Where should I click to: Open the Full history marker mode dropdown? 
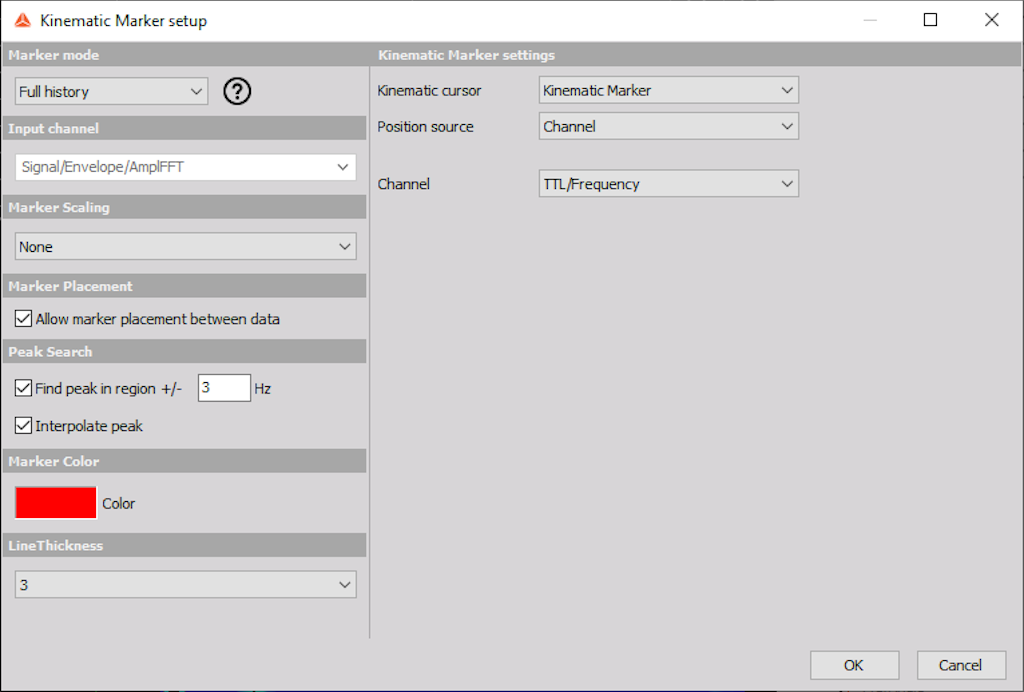(112, 91)
